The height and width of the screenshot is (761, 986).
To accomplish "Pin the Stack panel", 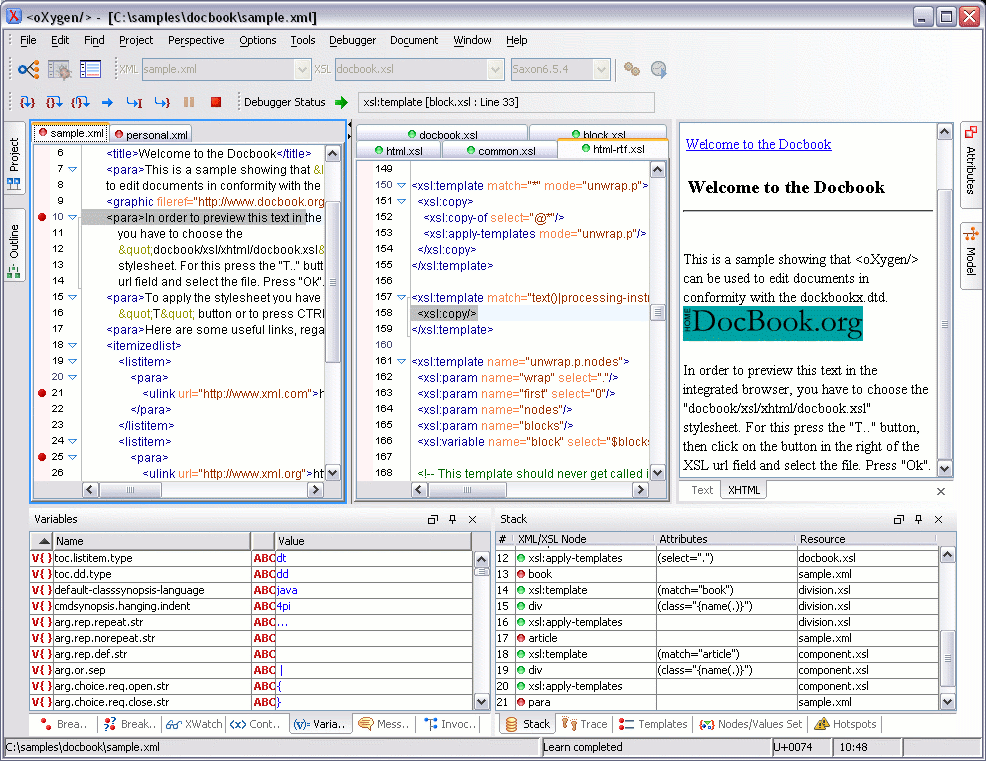I will [x=919, y=519].
